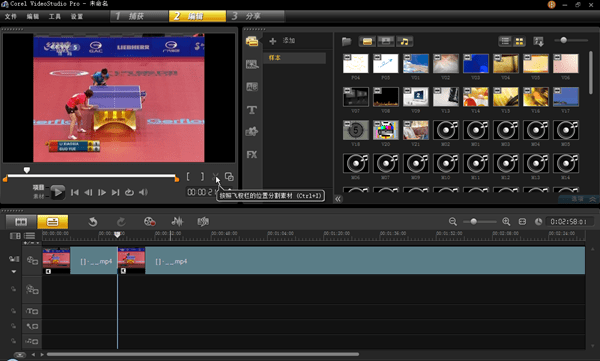The image size is (600, 361).
Task: Enlarge the preview window
Action: [229, 176]
